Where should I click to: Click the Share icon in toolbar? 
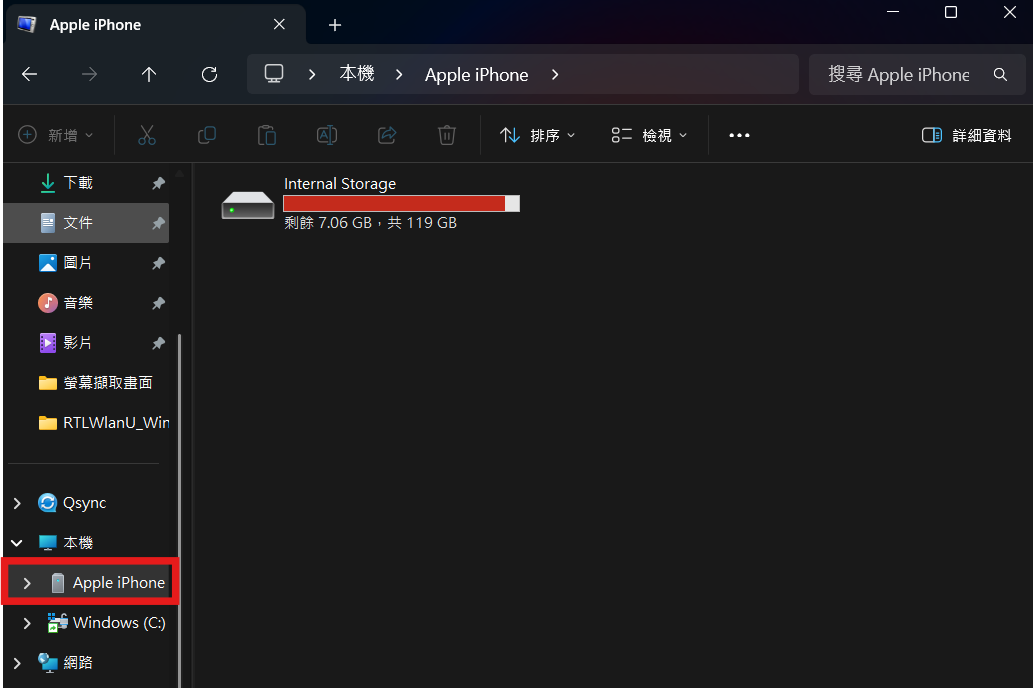point(387,135)
